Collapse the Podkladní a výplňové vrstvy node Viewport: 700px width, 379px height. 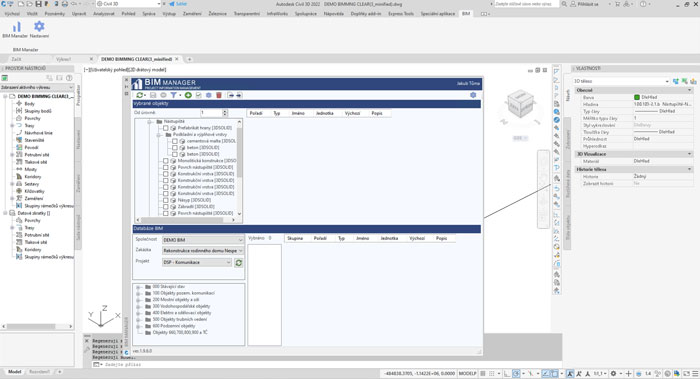point(158,134)
